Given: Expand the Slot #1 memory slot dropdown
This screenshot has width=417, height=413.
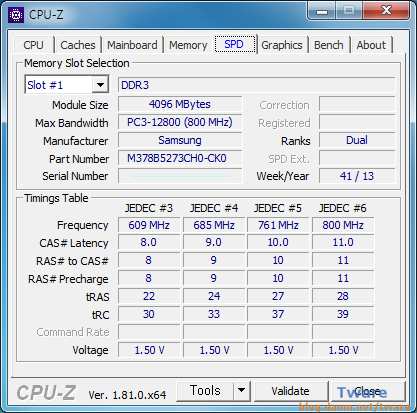Looking at the screenshot, I should point(100,85).
